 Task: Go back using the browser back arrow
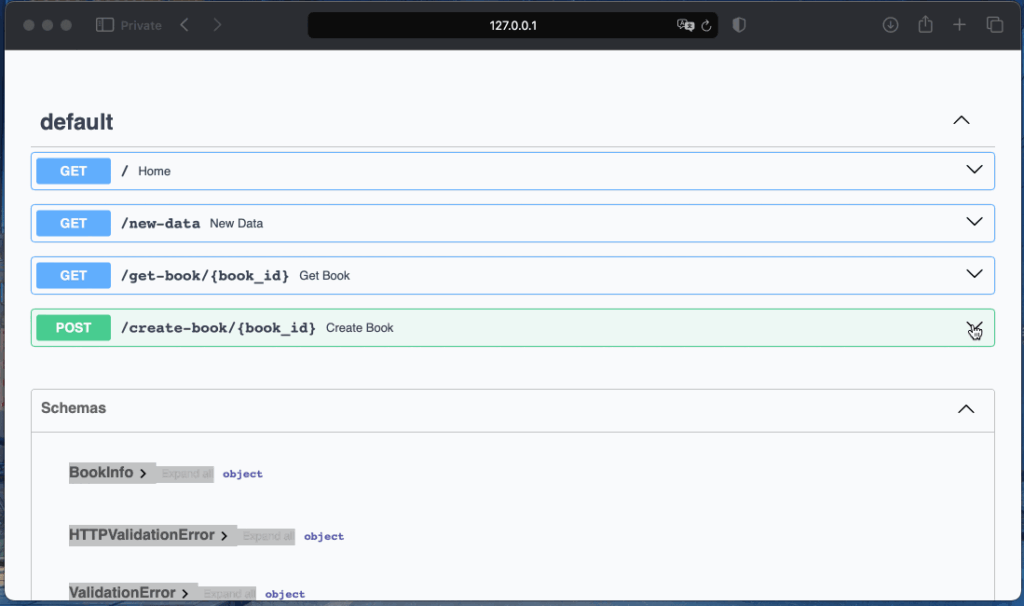184,25
